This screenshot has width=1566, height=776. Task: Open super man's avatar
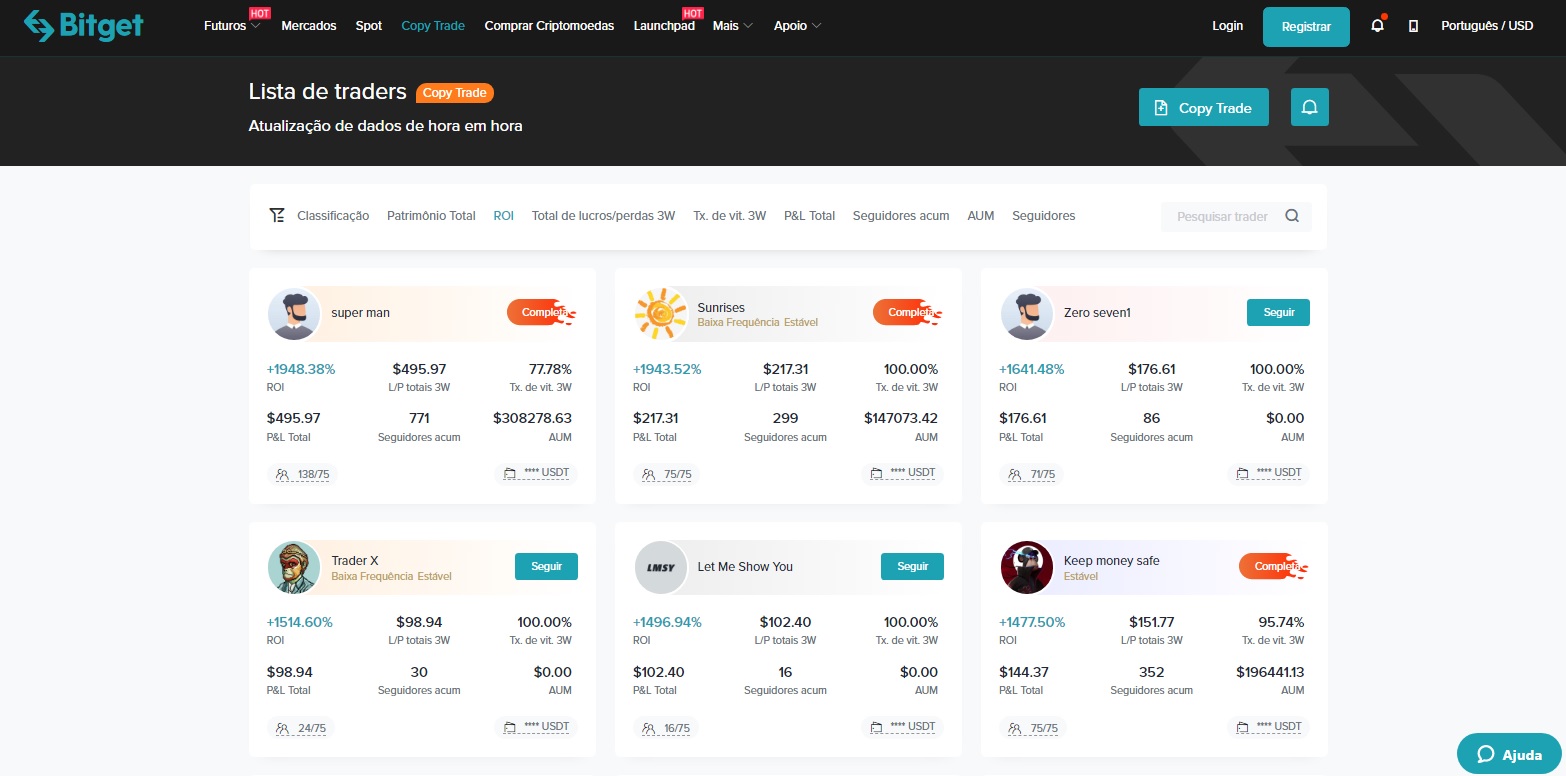tap(294, 313)
